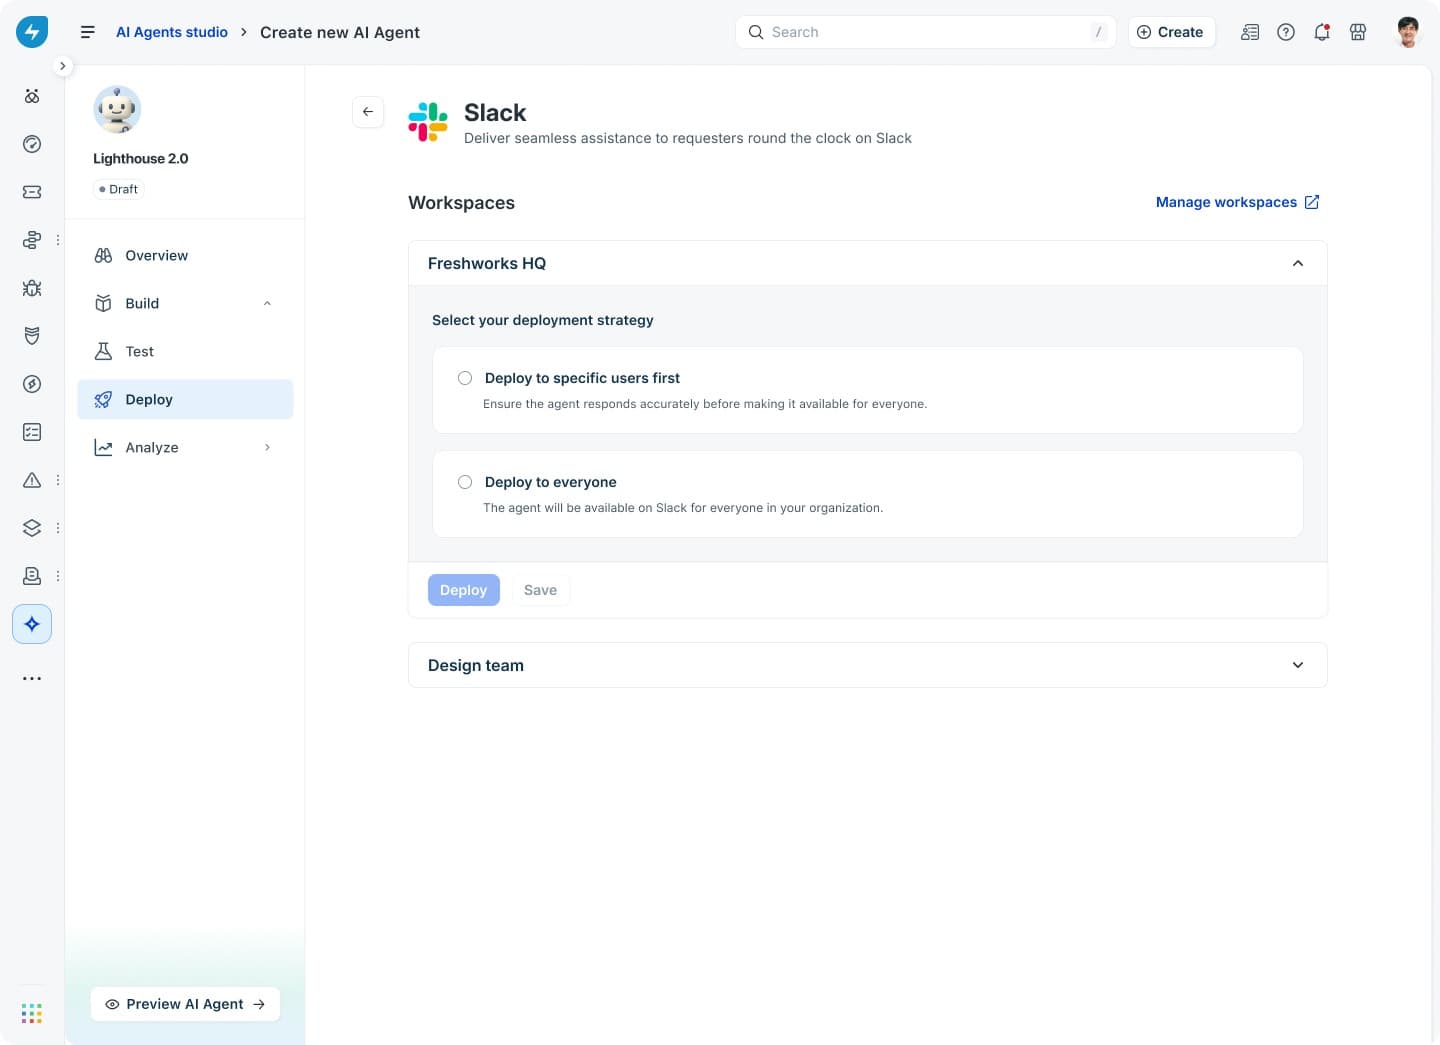The image size is (1440, 1045).
Task: Select Deploy in the agent sidebar
Action: pyautogui.click(x=185, y=399)
